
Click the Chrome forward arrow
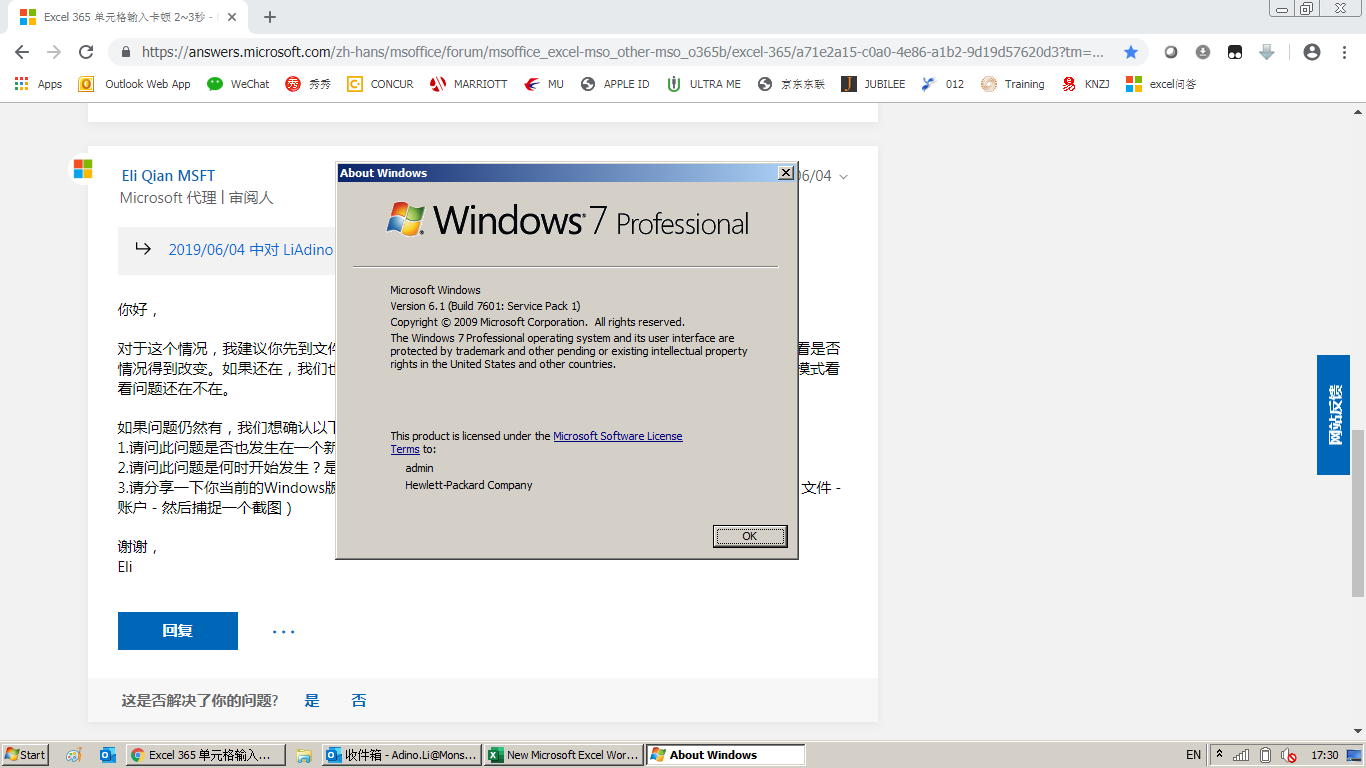[54, 52]
